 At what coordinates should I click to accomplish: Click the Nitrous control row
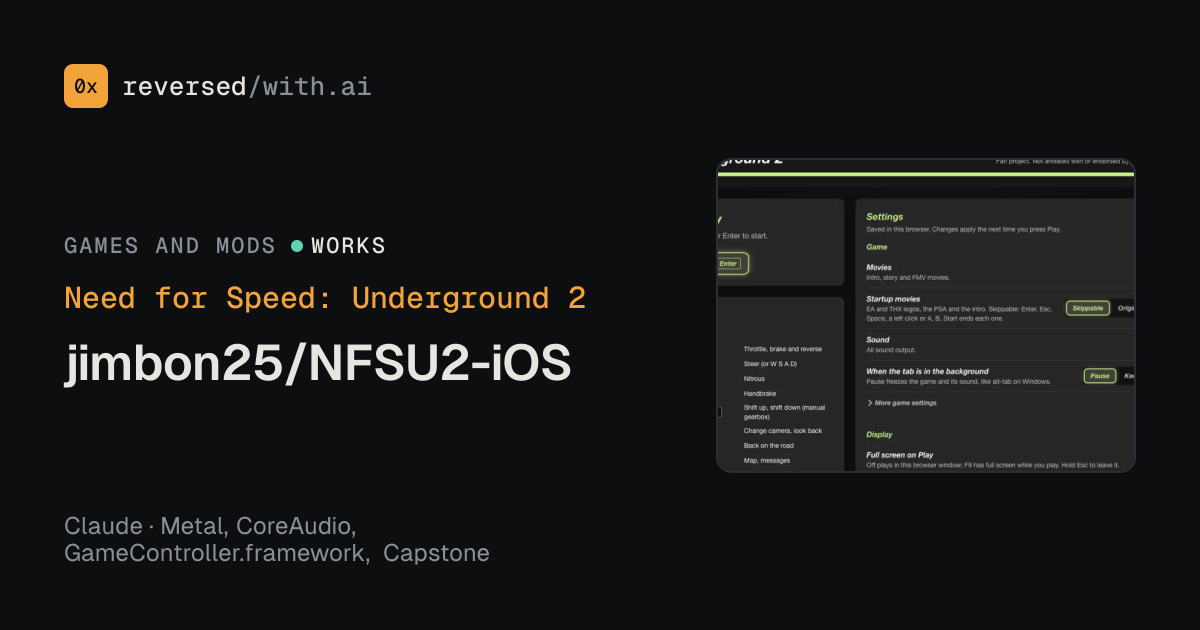click(x=755, y=379)
